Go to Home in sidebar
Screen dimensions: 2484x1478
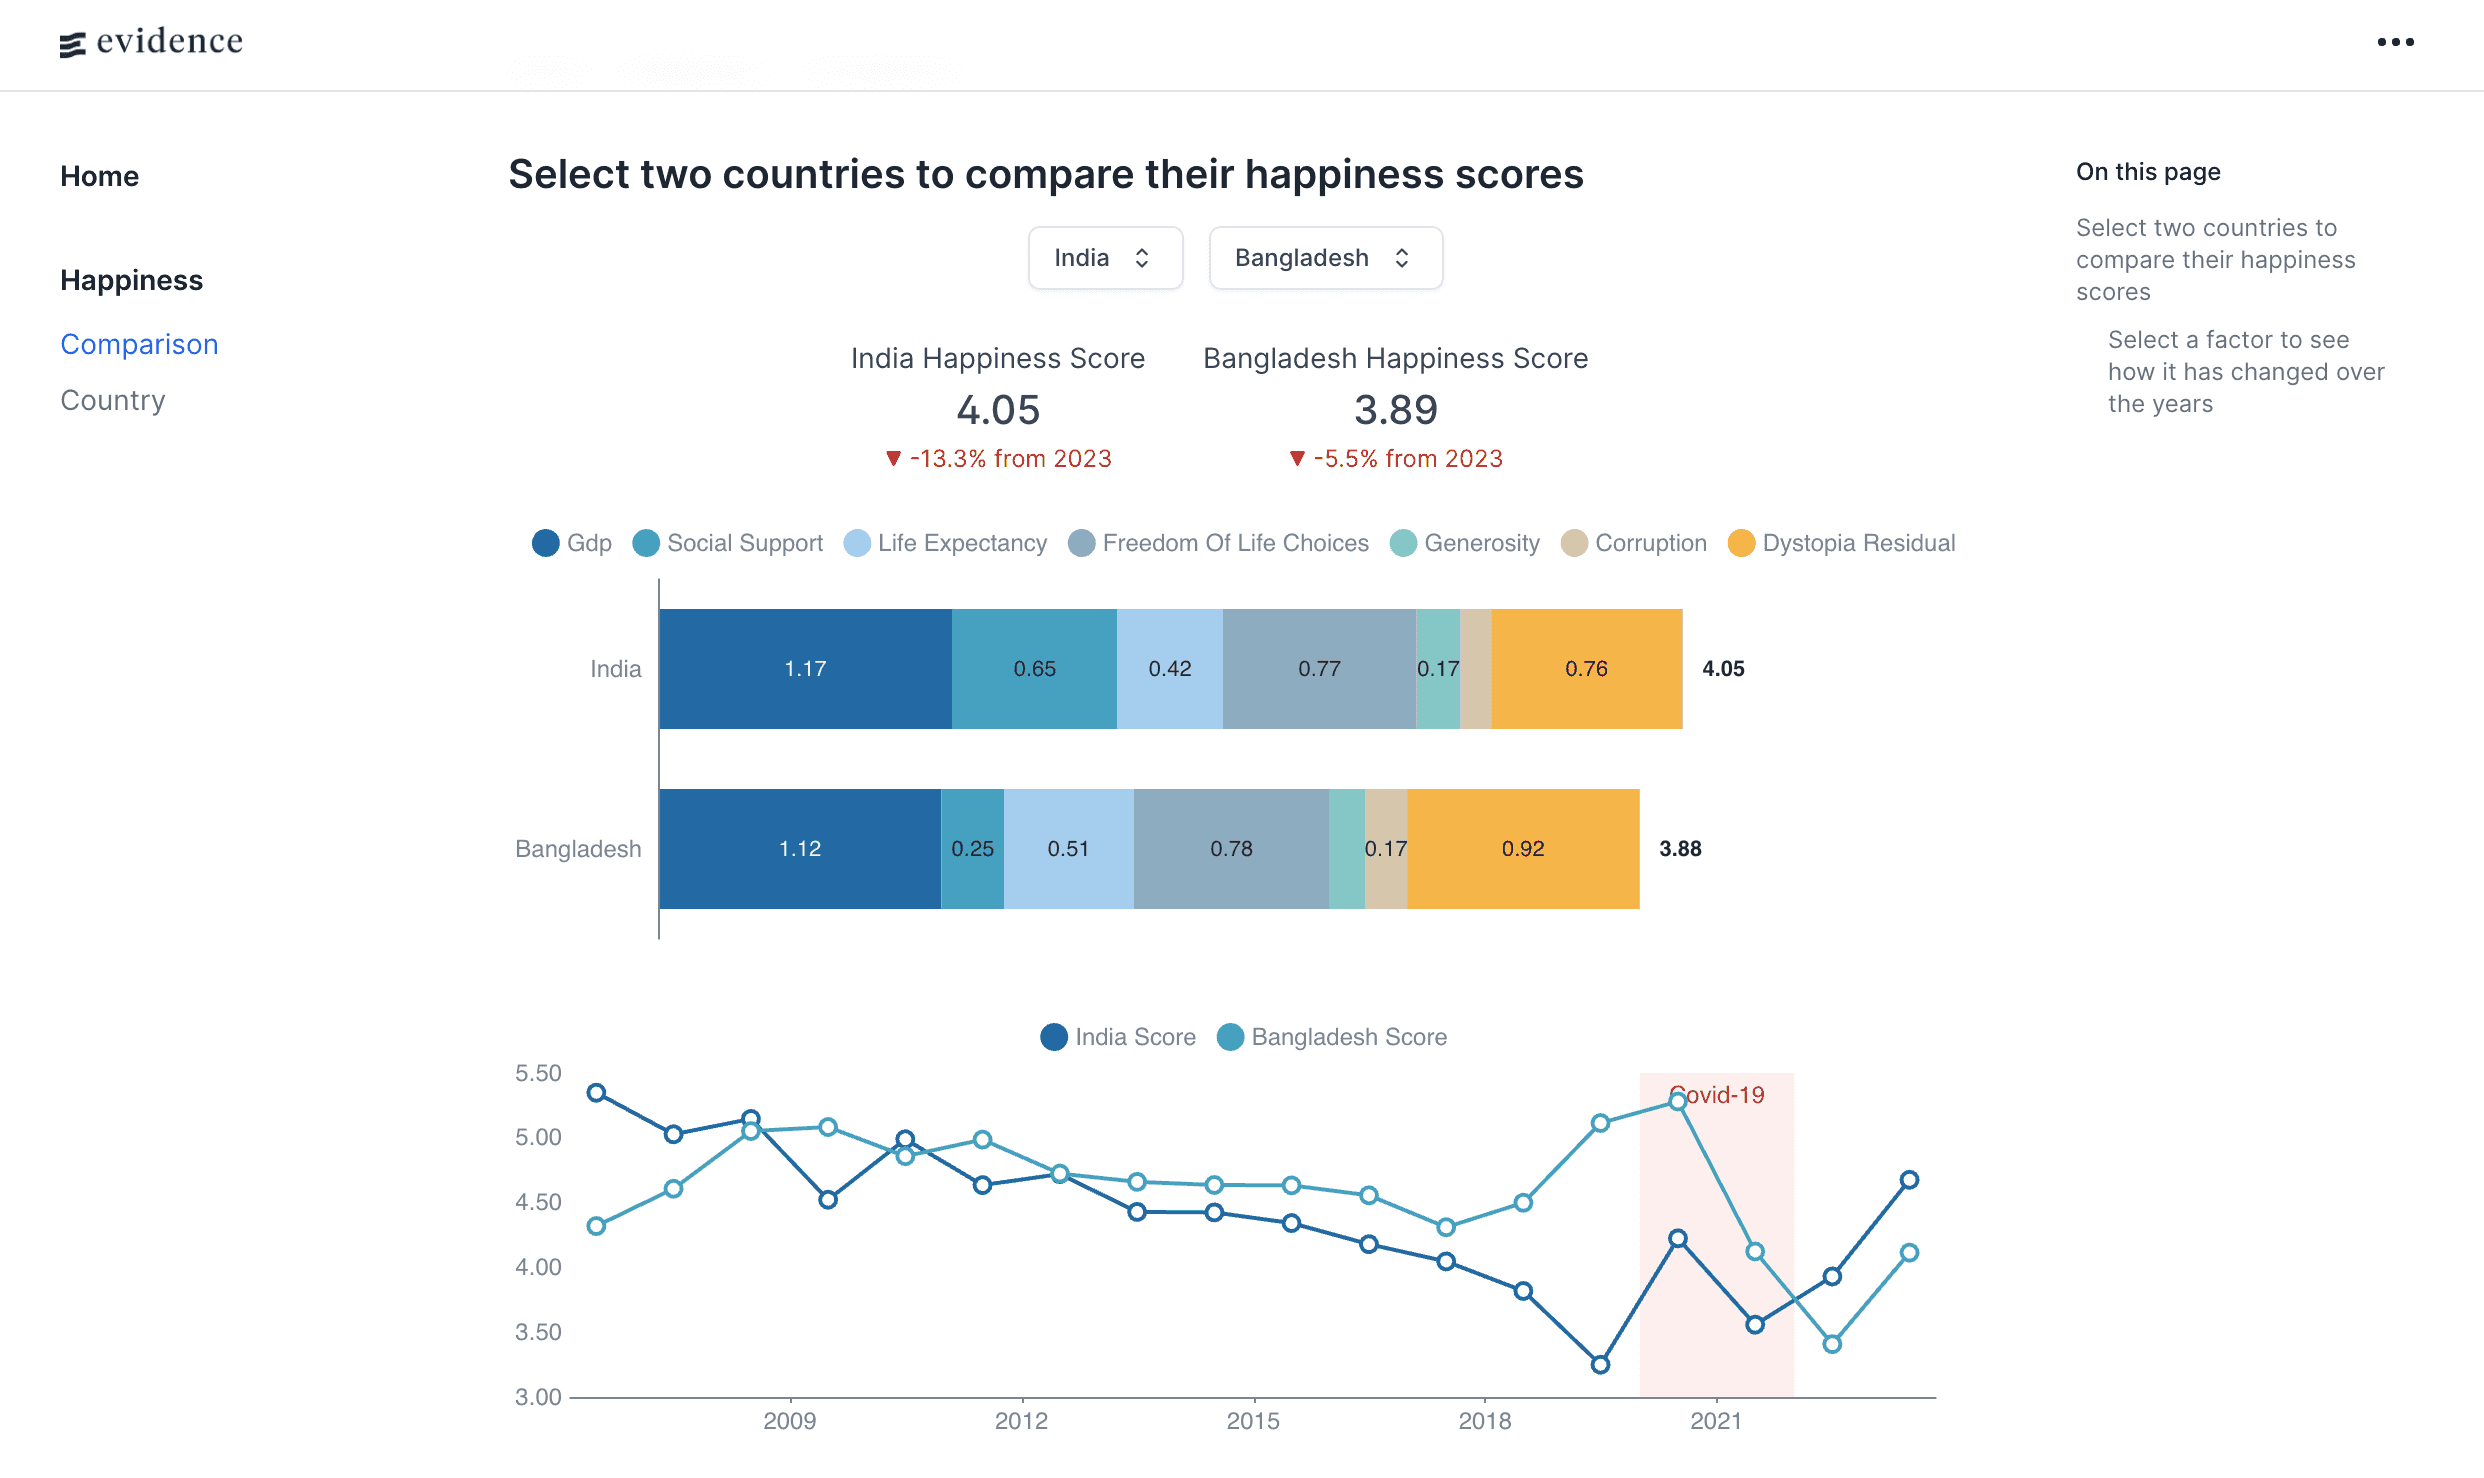[99, 176]
